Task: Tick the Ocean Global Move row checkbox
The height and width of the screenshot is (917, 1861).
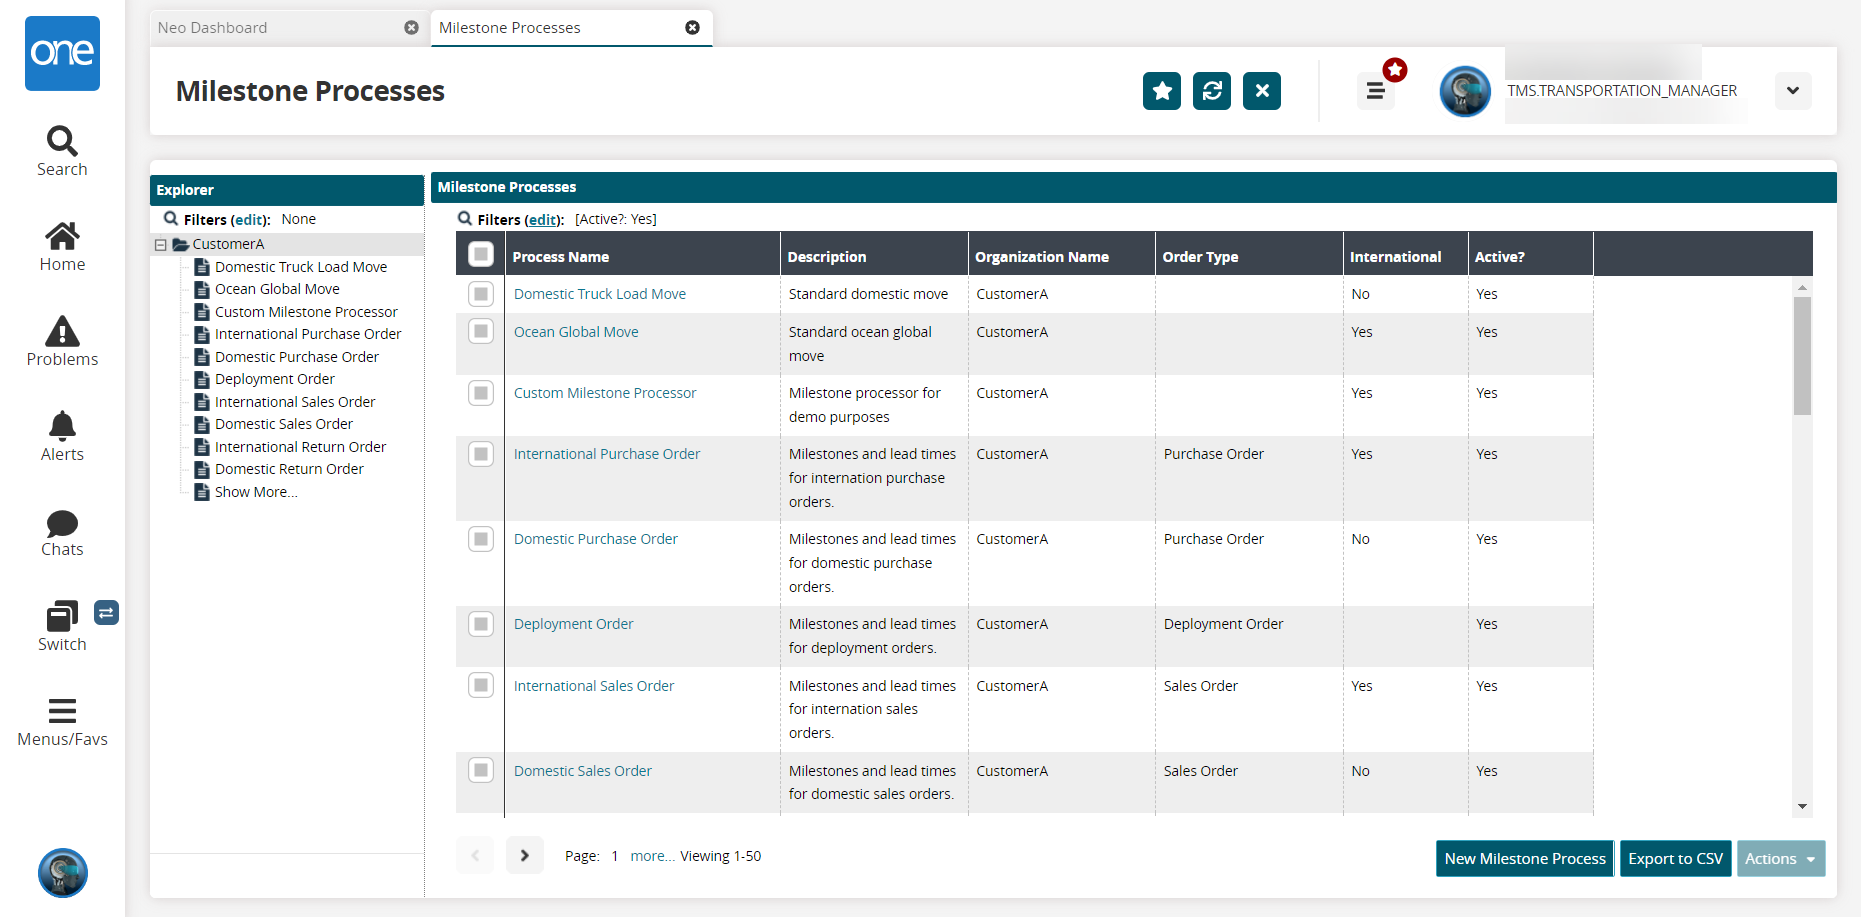Action: pyautogui.click(x=481, y=331)
